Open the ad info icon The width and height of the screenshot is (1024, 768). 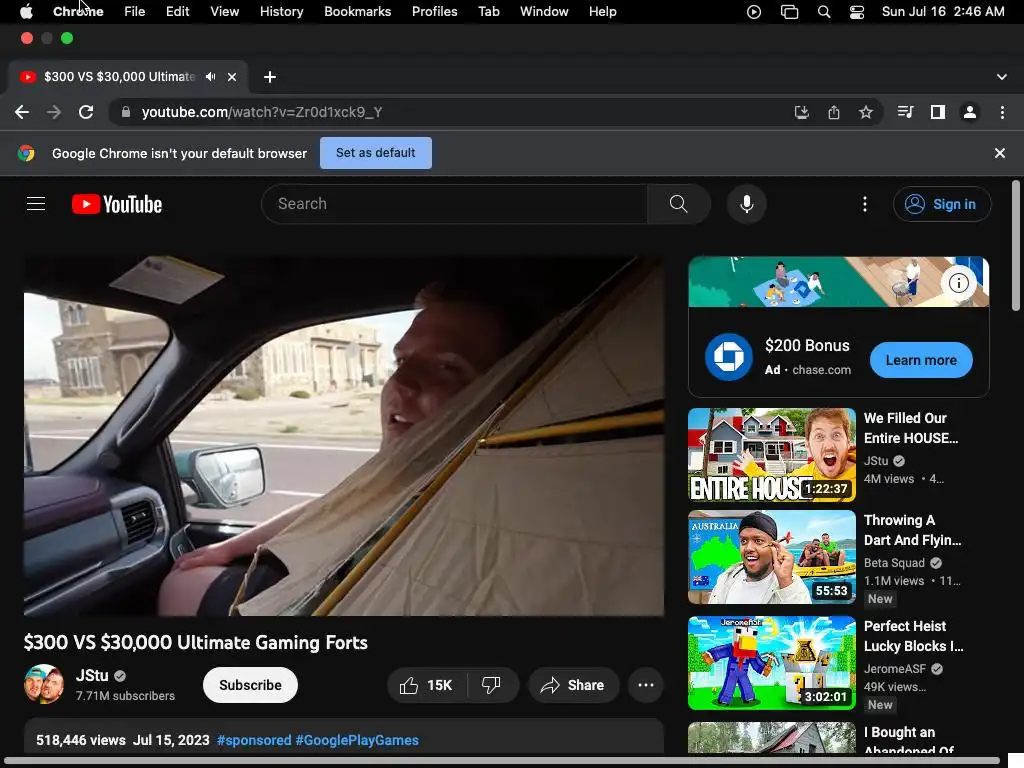click(x=958, y=283)
